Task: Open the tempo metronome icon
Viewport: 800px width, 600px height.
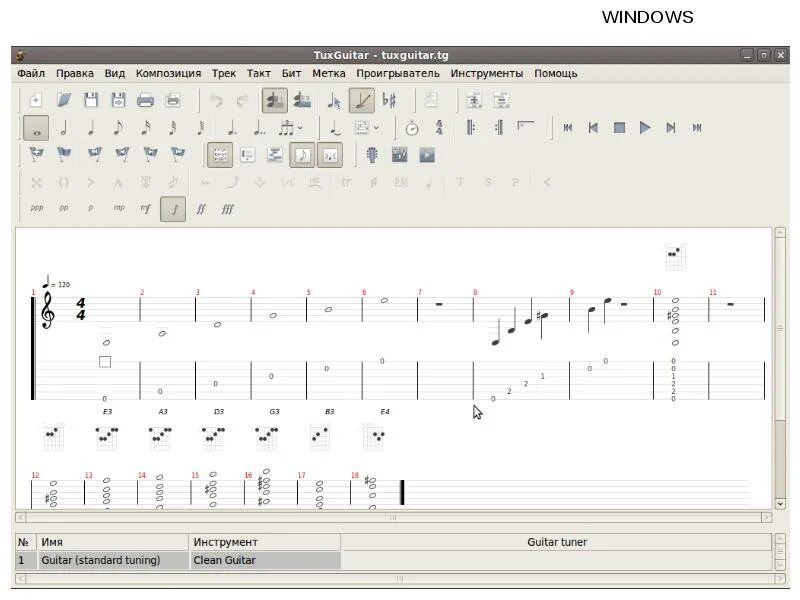Action: click(412, 128)
